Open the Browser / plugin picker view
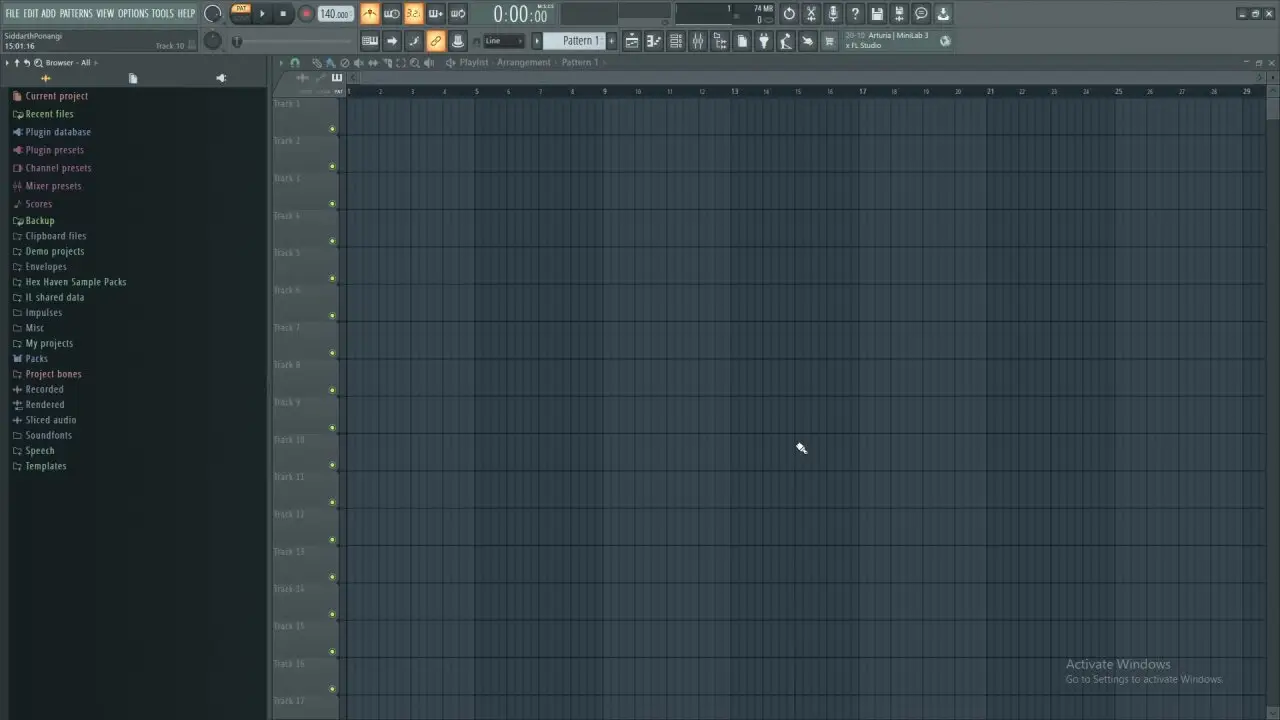Screen dimensions: 1280x720 [x=720, y=41]
